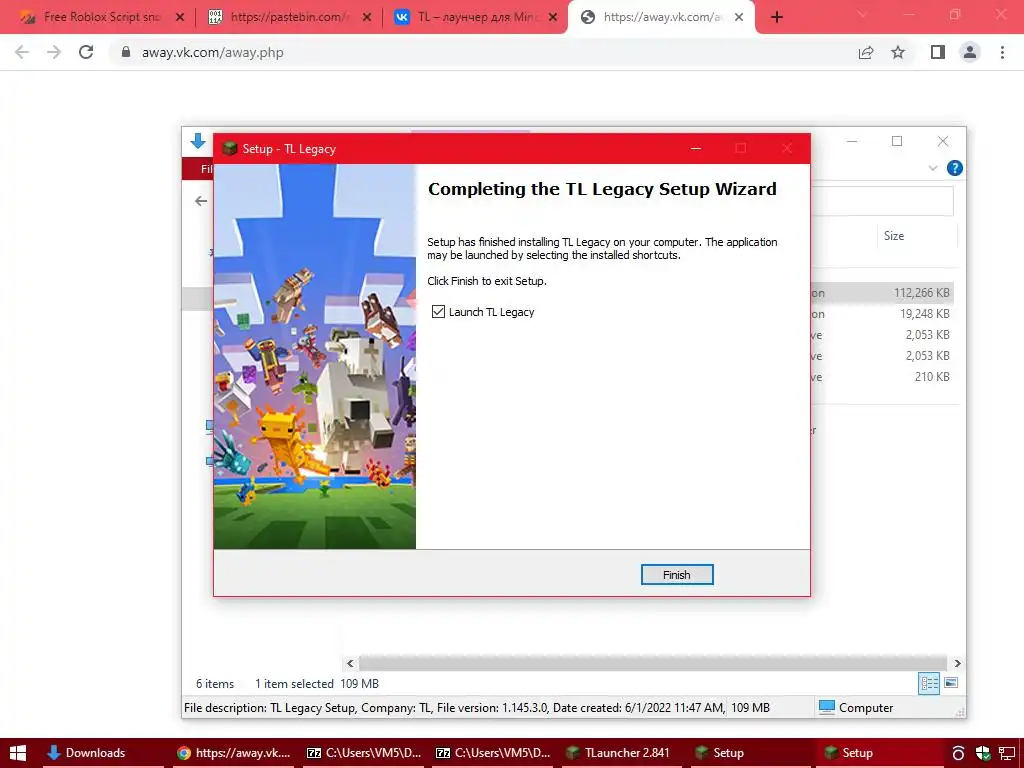Open the Windows Start menu

pyautogui.click(x=18, y=753)
